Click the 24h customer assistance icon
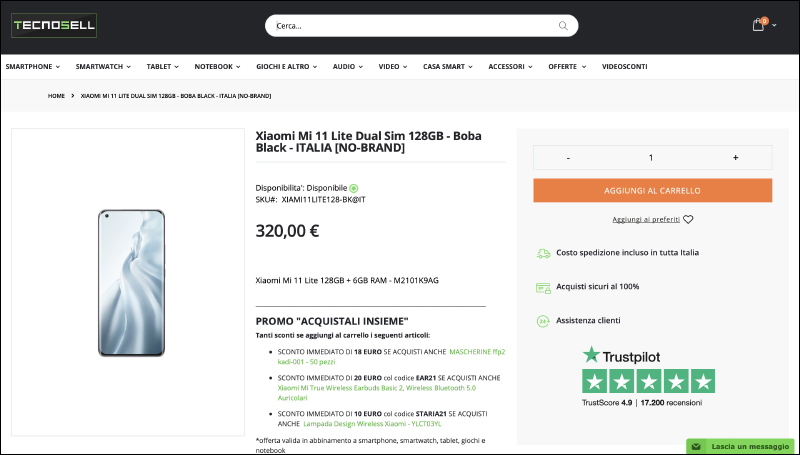The width and height of the screenshot is (800, 455). pos(543,321)
